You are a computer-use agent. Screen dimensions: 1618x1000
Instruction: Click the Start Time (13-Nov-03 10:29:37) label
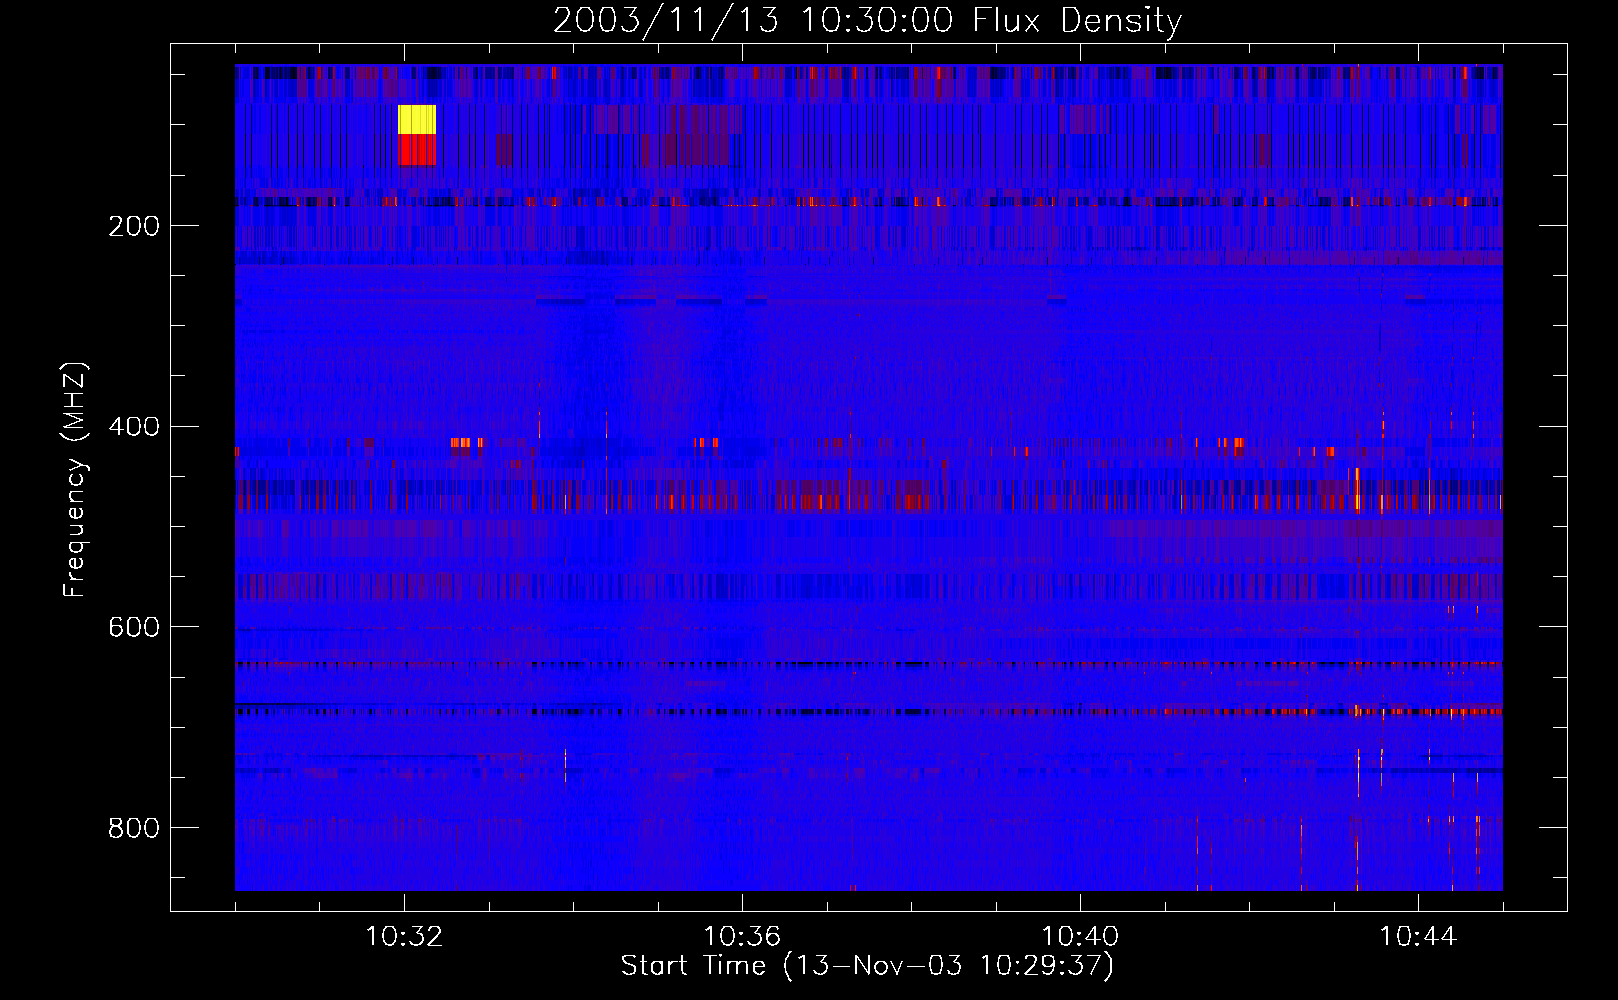[x=867, y=966]
